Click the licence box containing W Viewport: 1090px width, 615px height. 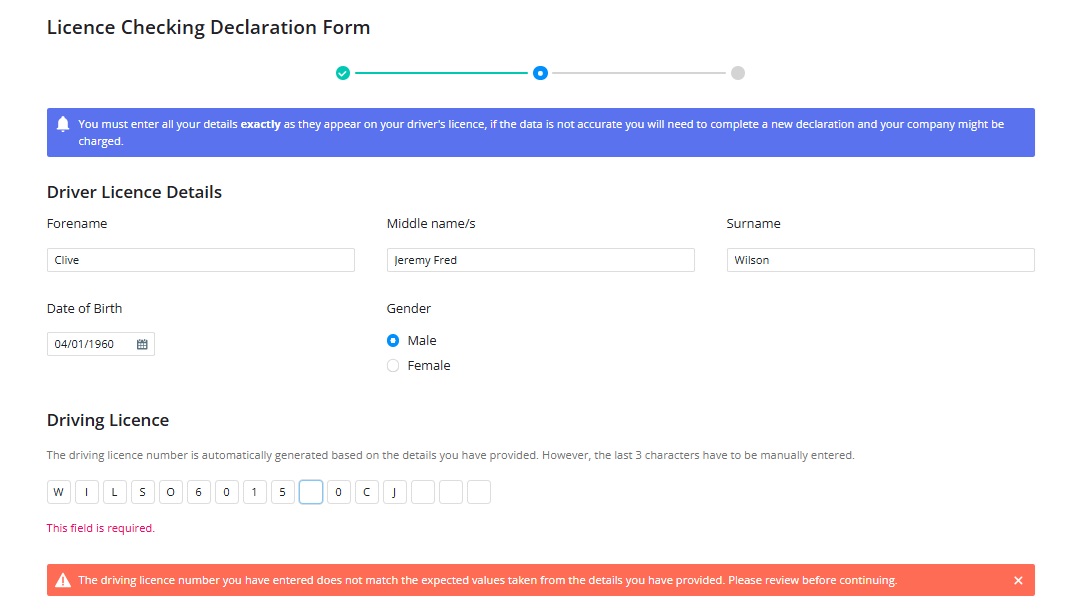coord(58,492)
